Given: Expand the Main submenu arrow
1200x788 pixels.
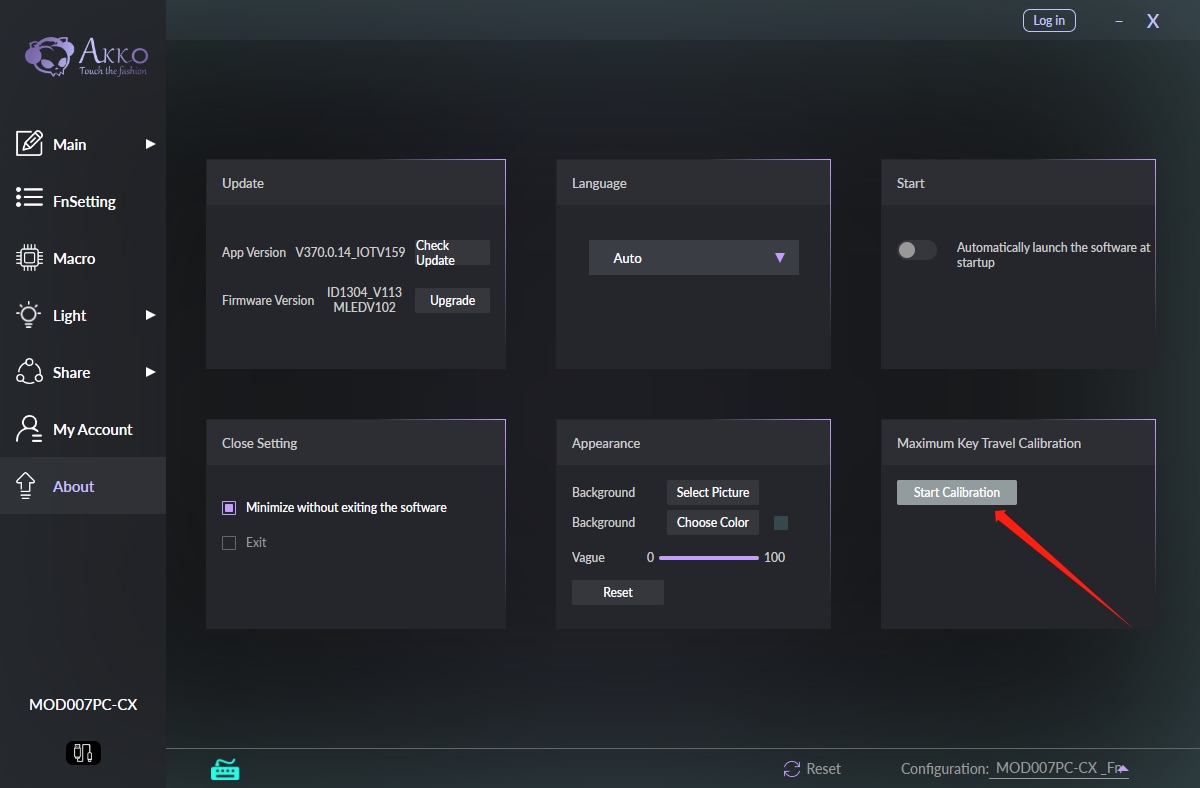Looking at the screenshot, I should [x=150, y=144].
